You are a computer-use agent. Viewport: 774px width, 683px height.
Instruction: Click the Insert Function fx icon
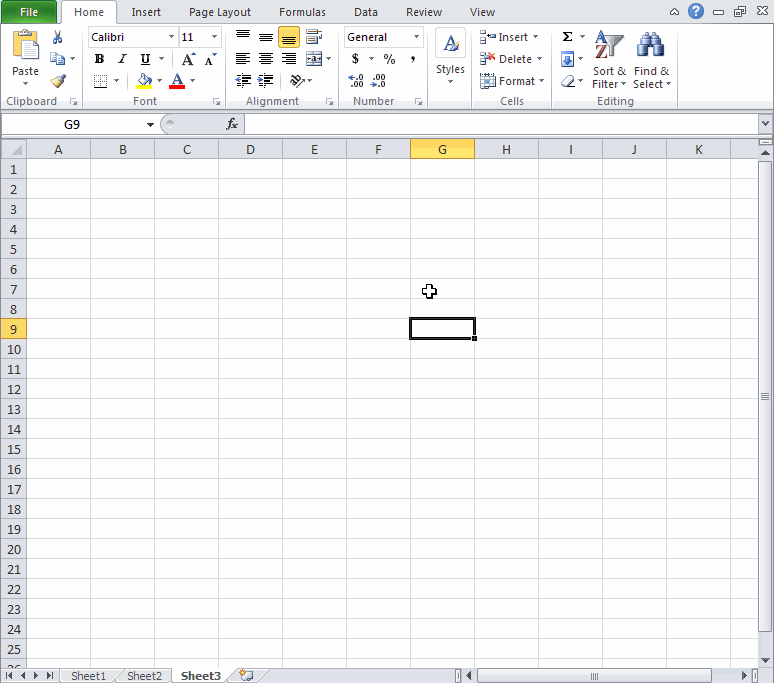click(x=232, y=124)
